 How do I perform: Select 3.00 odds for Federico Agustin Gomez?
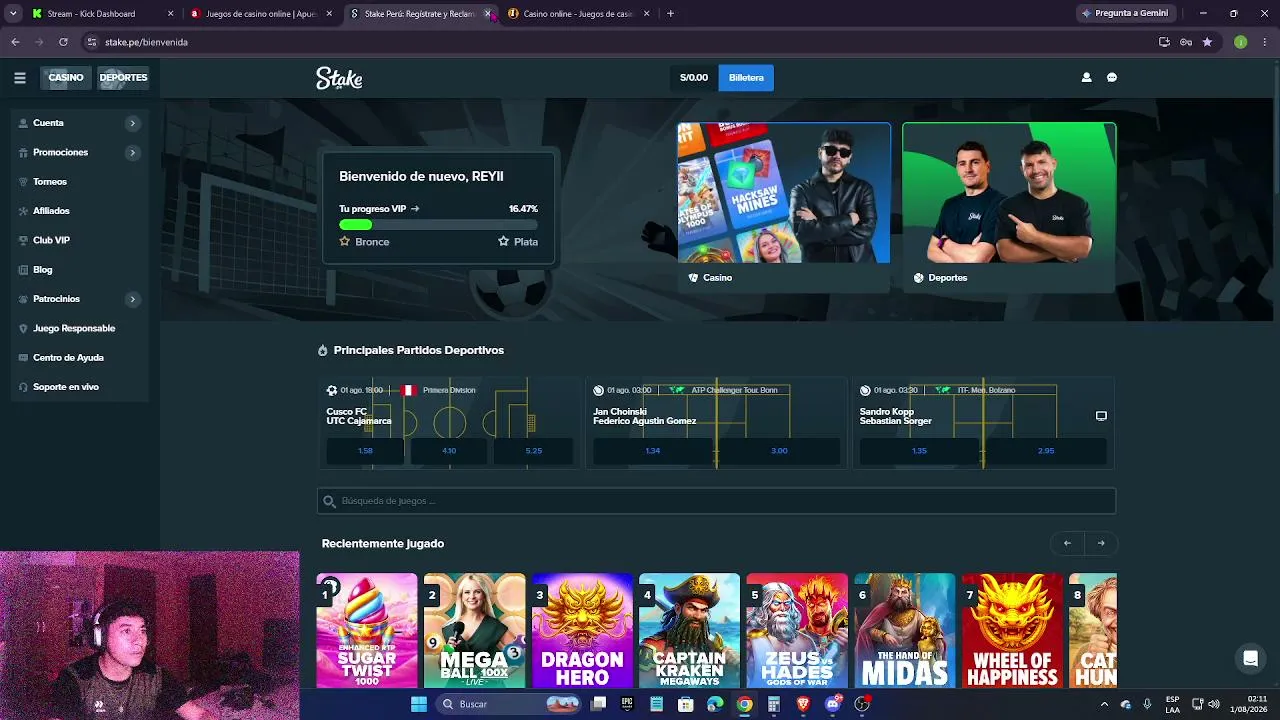pos(779,451)
